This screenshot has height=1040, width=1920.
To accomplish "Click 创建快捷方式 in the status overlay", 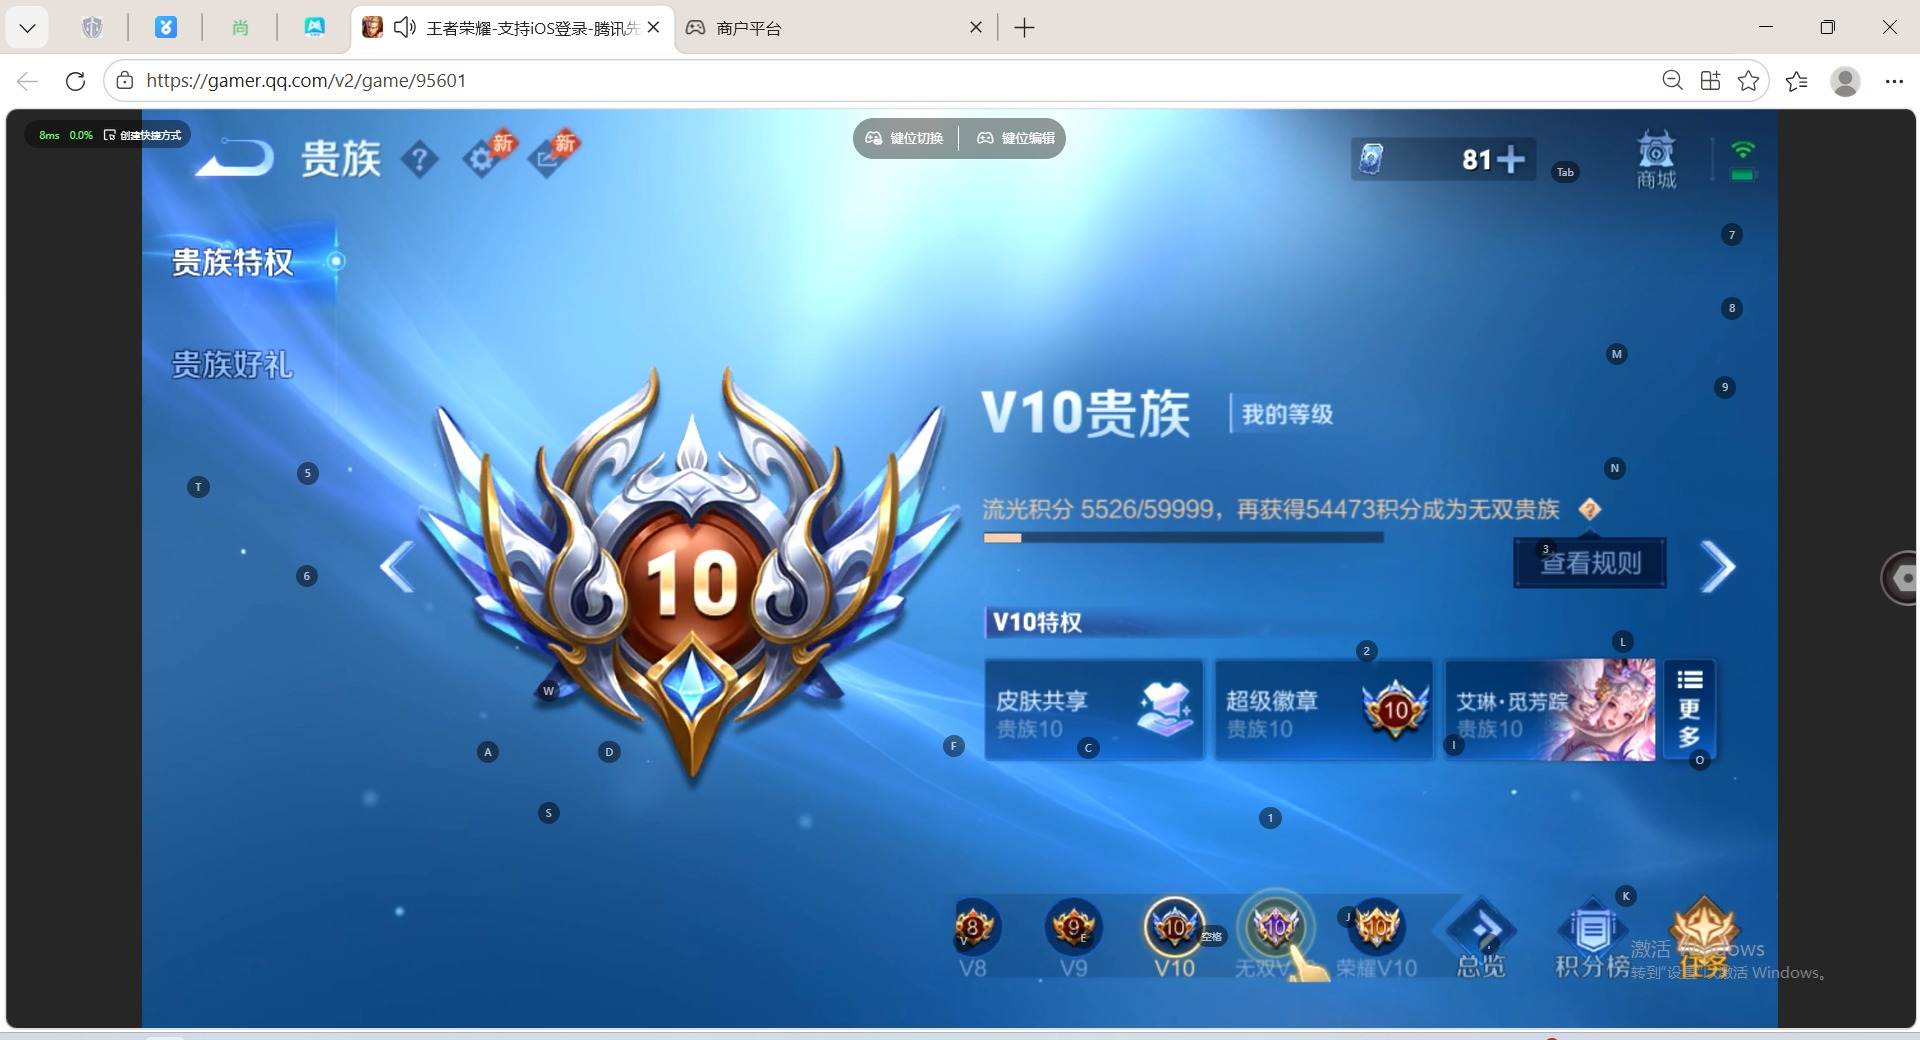I will pos(144,135).
